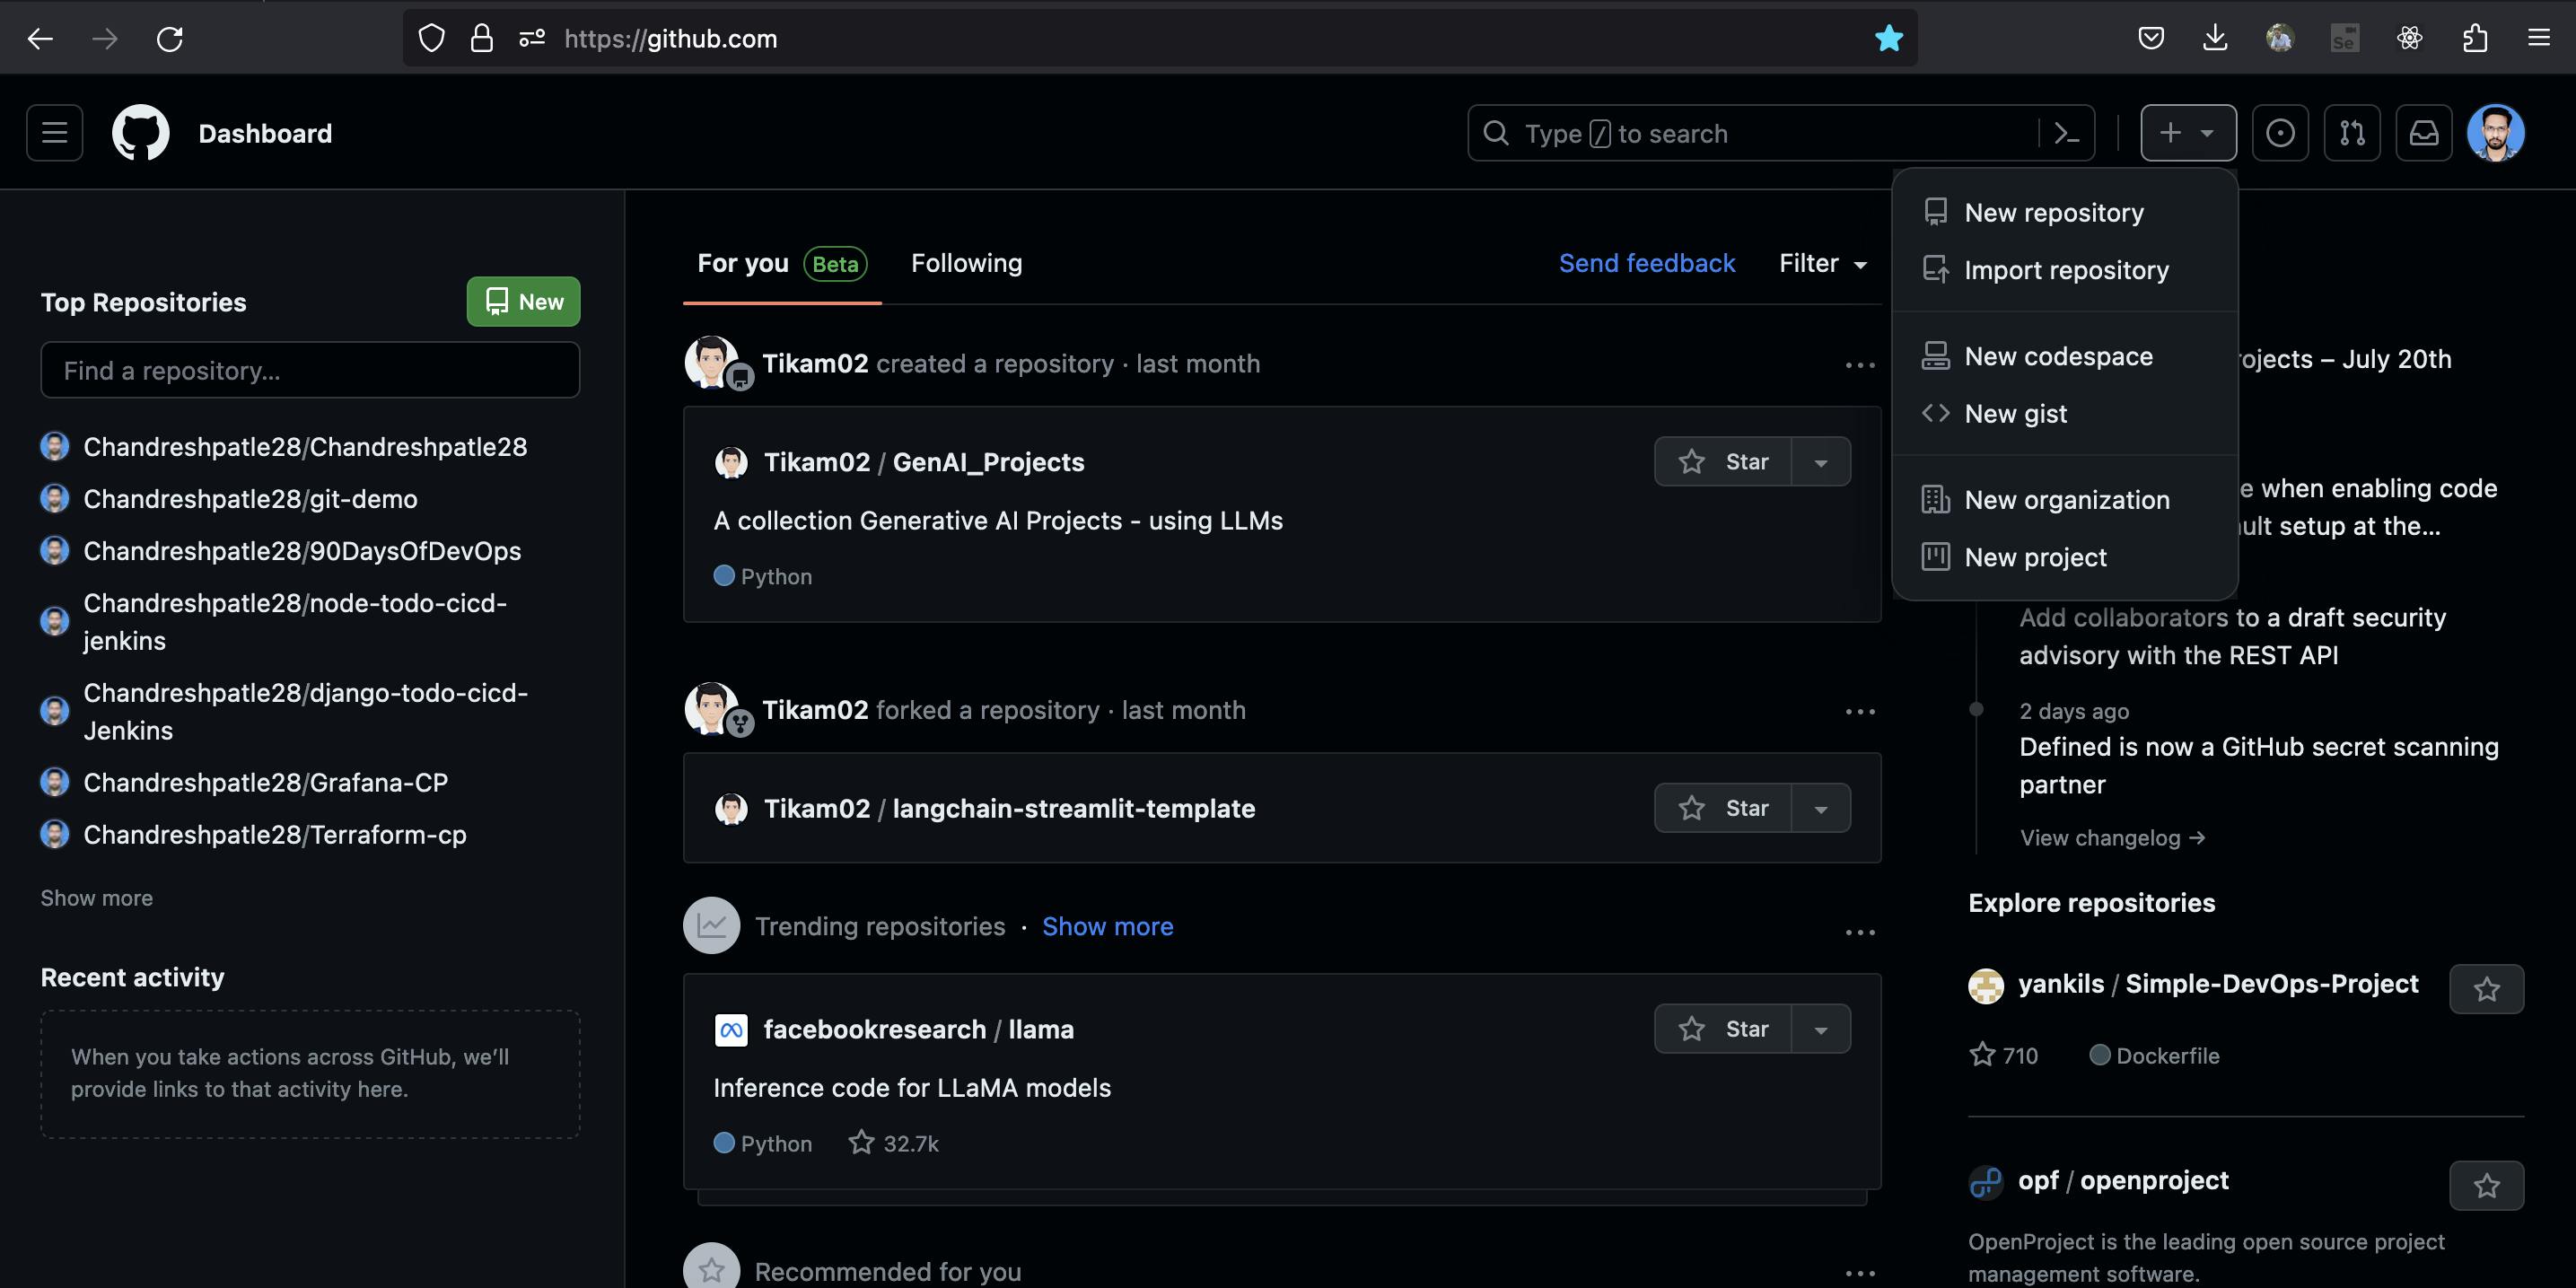Star opf/openproject in Explore repositories
2576x1288 pixels.
2486,1185
